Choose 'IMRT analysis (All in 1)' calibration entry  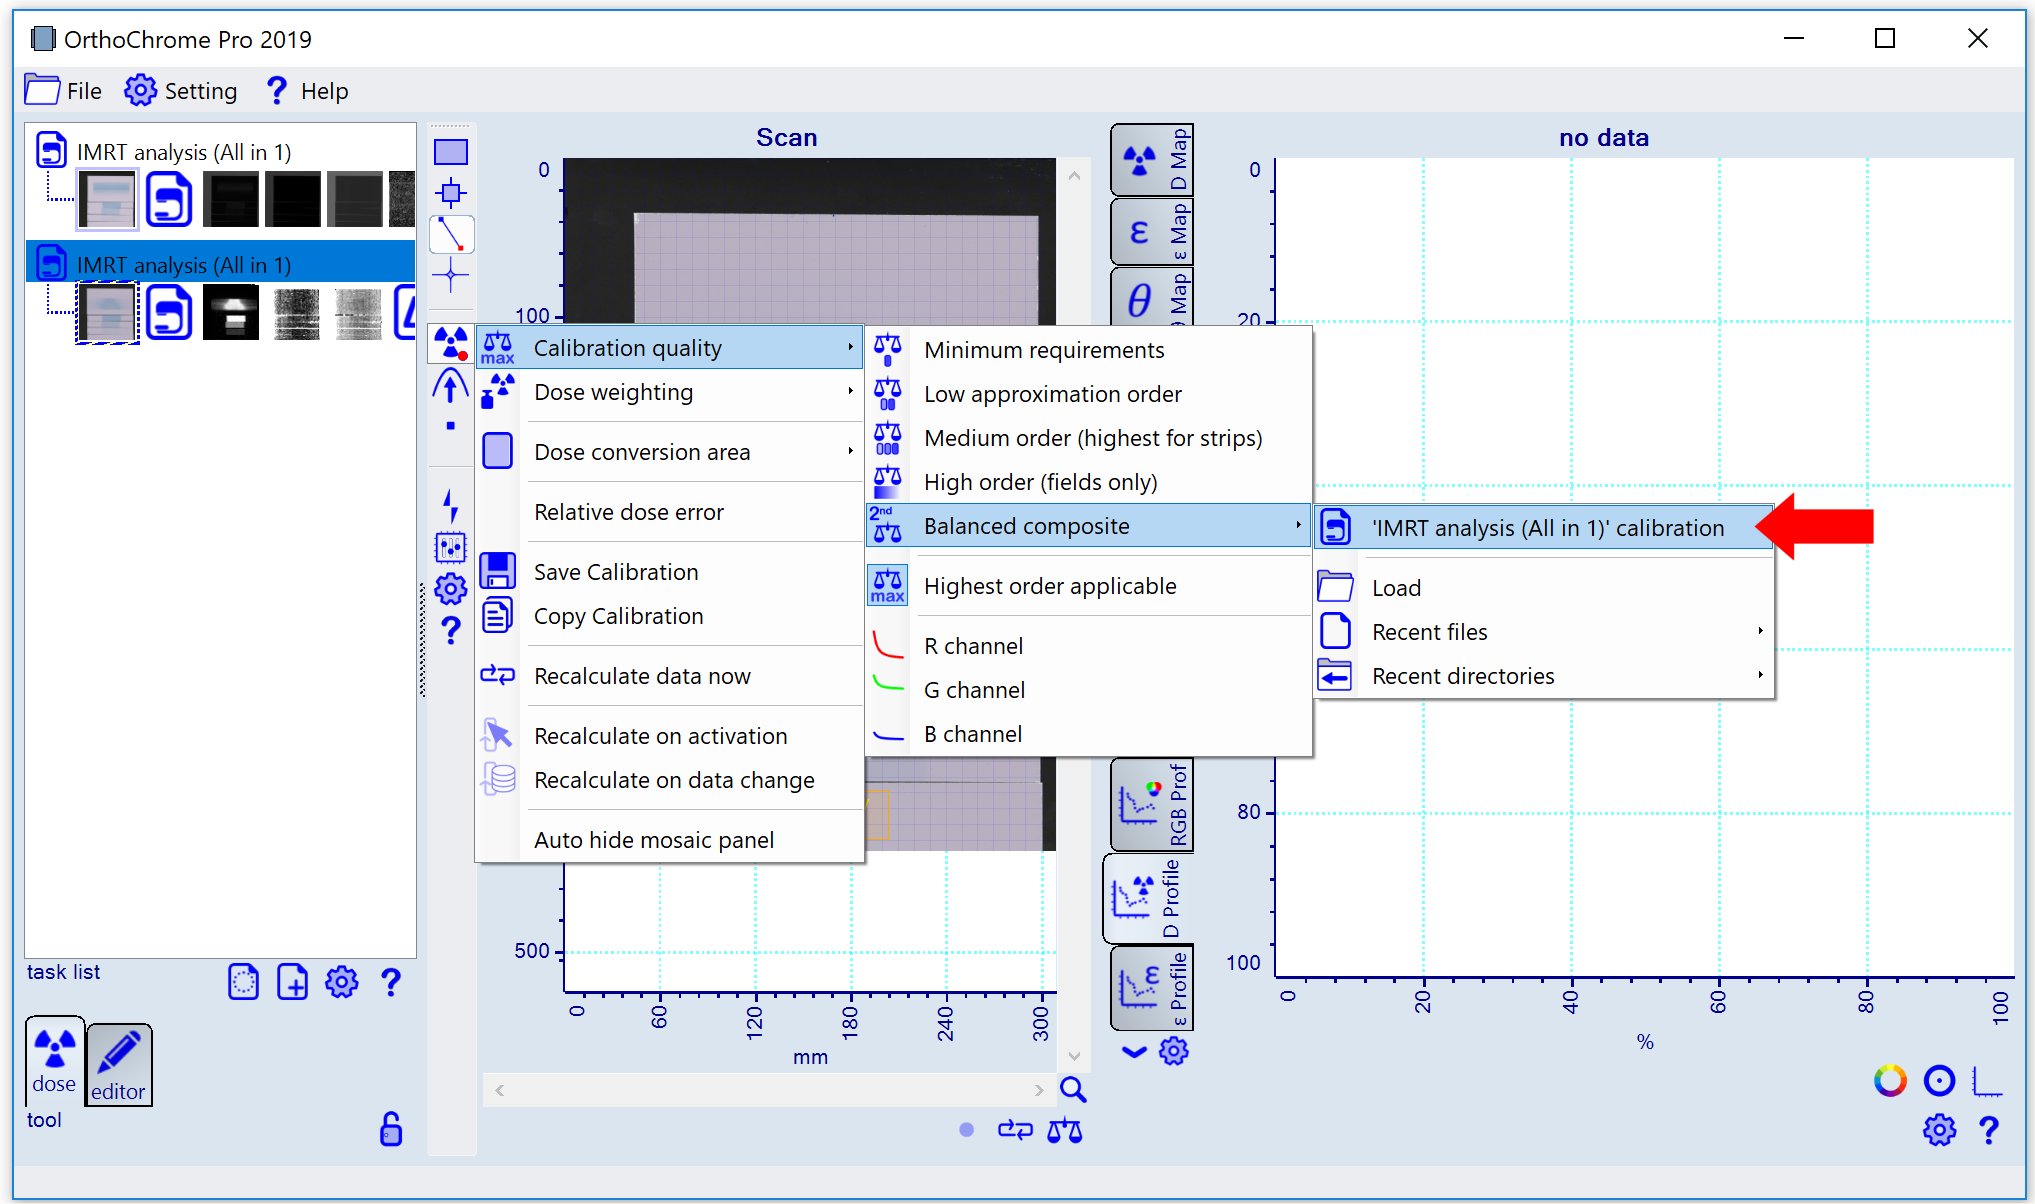pos(1546,528)
